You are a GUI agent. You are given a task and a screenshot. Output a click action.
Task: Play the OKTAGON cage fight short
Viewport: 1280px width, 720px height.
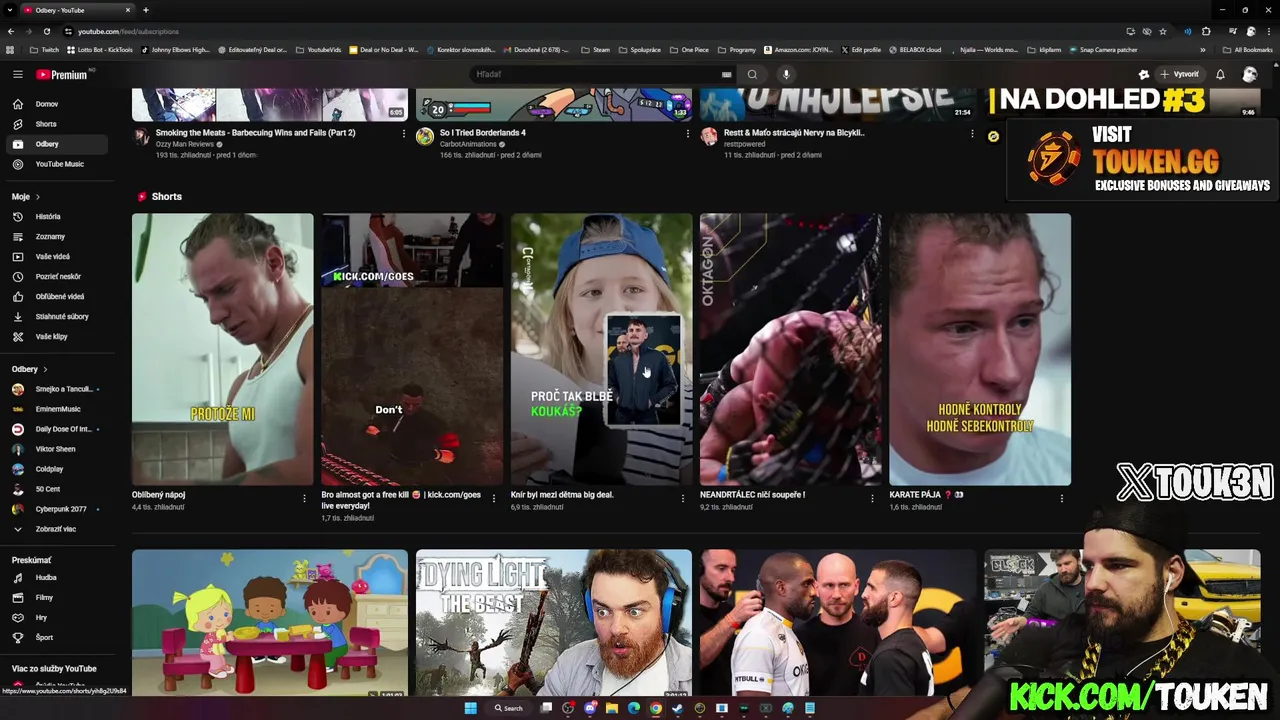(790, 349)
